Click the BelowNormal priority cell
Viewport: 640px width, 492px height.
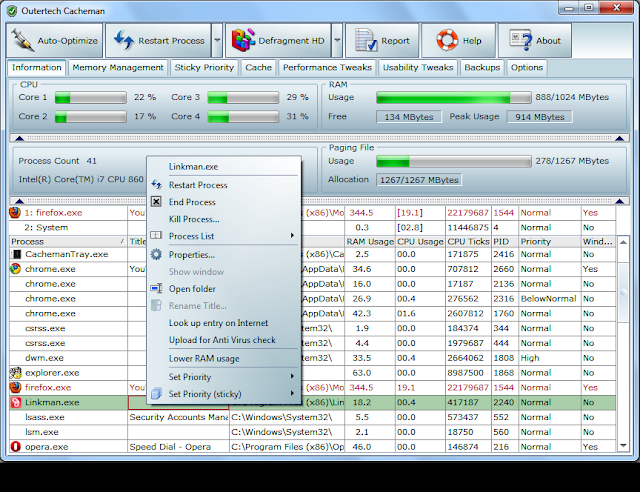click(549, 298)
